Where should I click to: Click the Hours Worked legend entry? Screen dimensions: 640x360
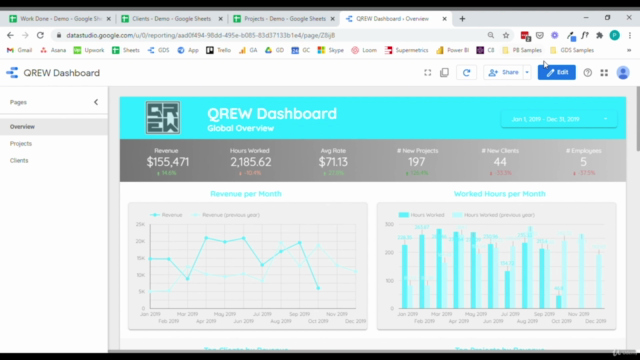[x=422, y=215]
